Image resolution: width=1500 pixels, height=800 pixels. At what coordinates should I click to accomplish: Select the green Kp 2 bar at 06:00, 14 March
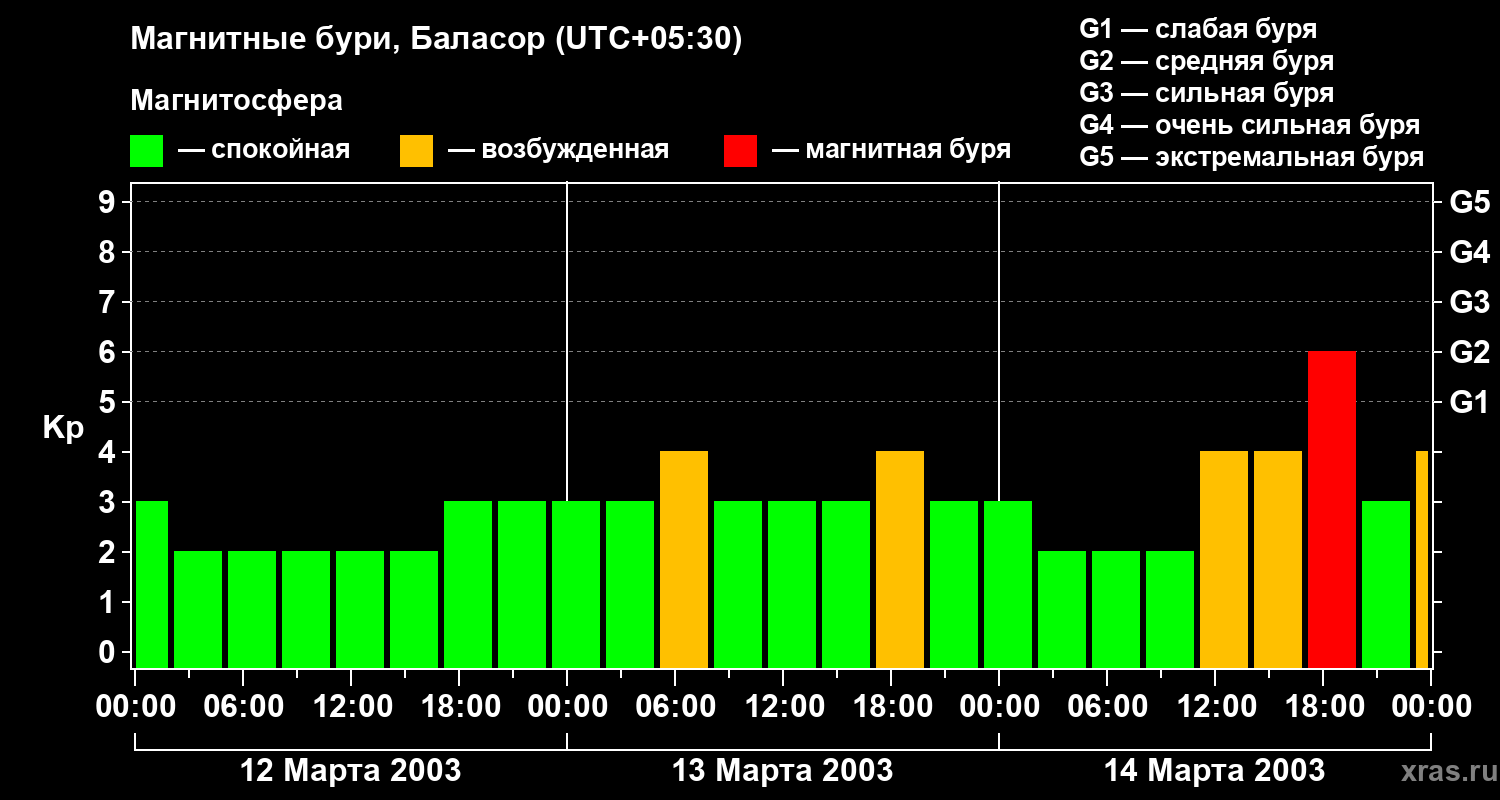click(1116, 610)
